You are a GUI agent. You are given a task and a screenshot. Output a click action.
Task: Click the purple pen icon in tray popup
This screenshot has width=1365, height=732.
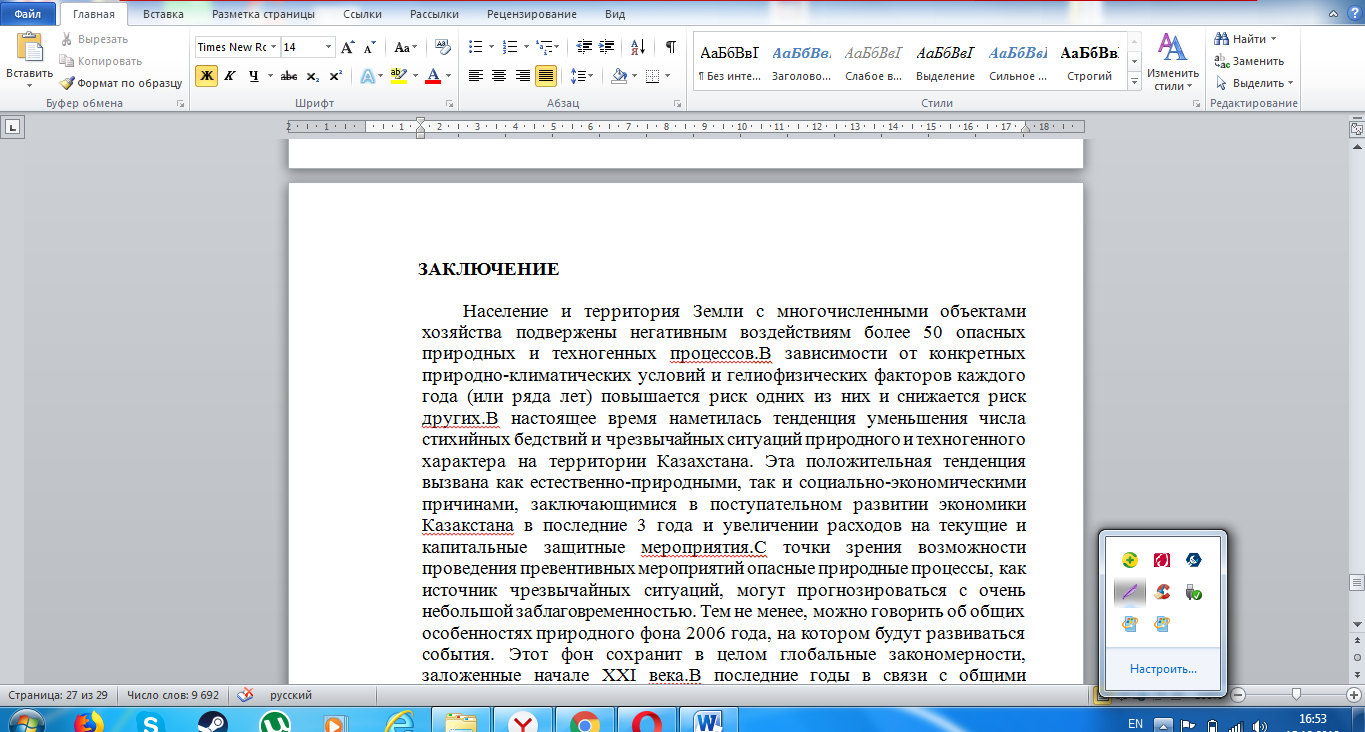pos(1129,592)
